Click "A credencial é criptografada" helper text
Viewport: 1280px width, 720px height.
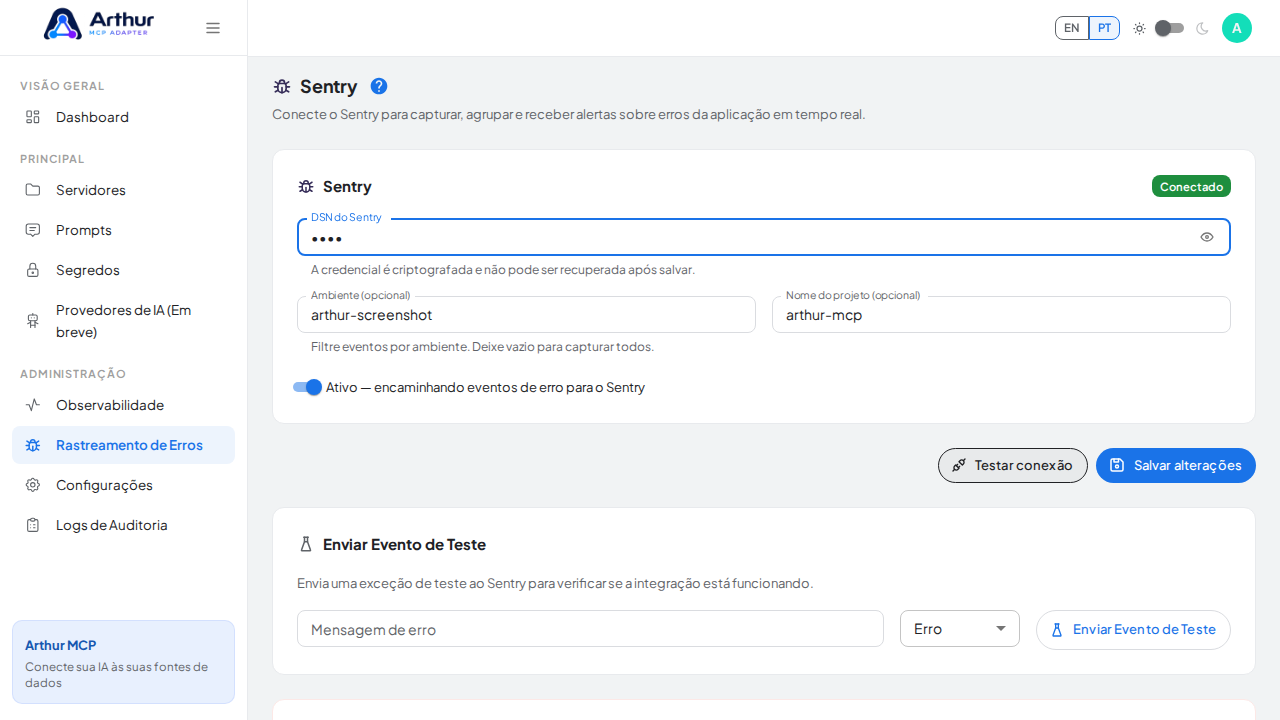pos(503,270)
